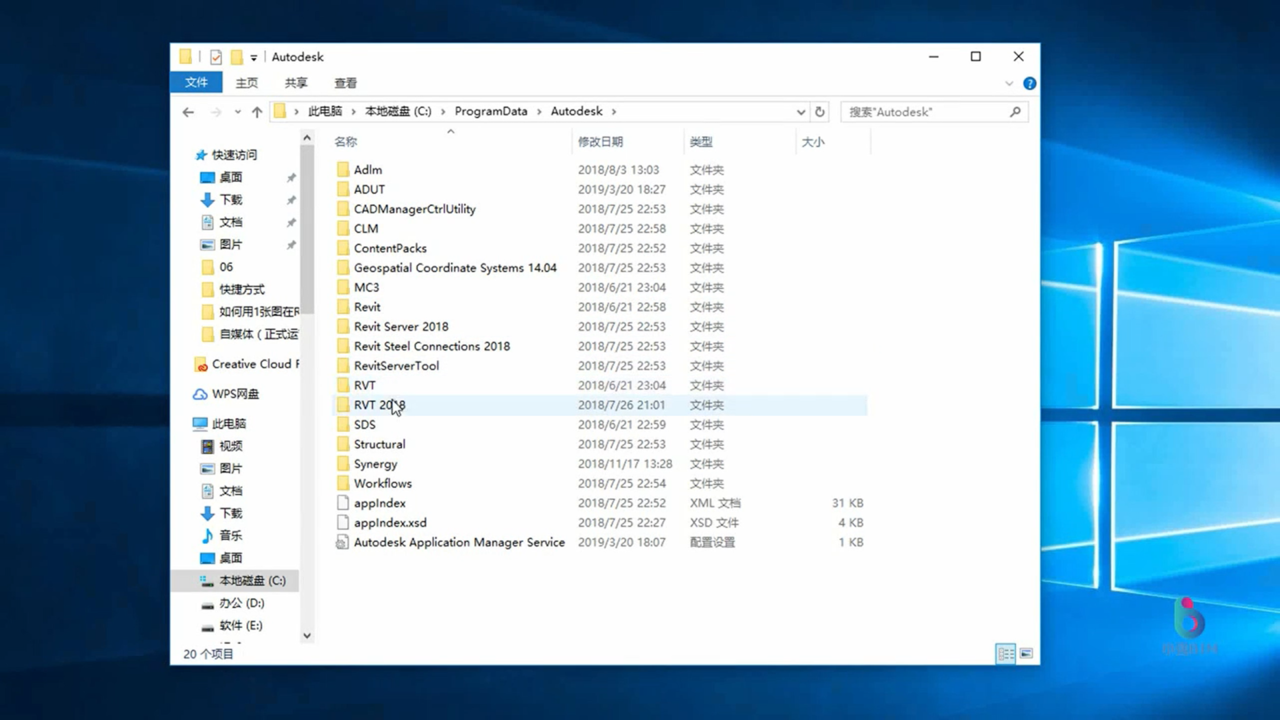Click the Refresh button beside address bar
The width and height of the screenshot is (1280, 720).
[x=820, y=112]
